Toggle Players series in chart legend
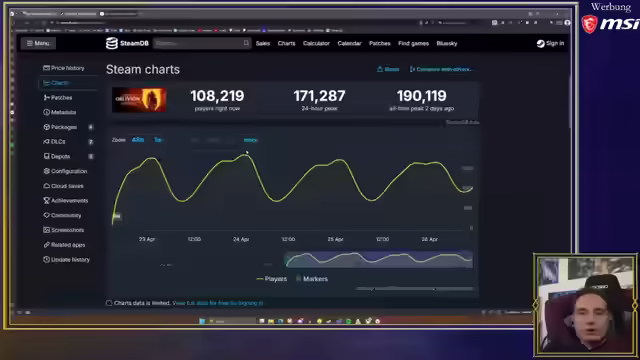The width and height of the screenshot is (640, 360). 271,279
